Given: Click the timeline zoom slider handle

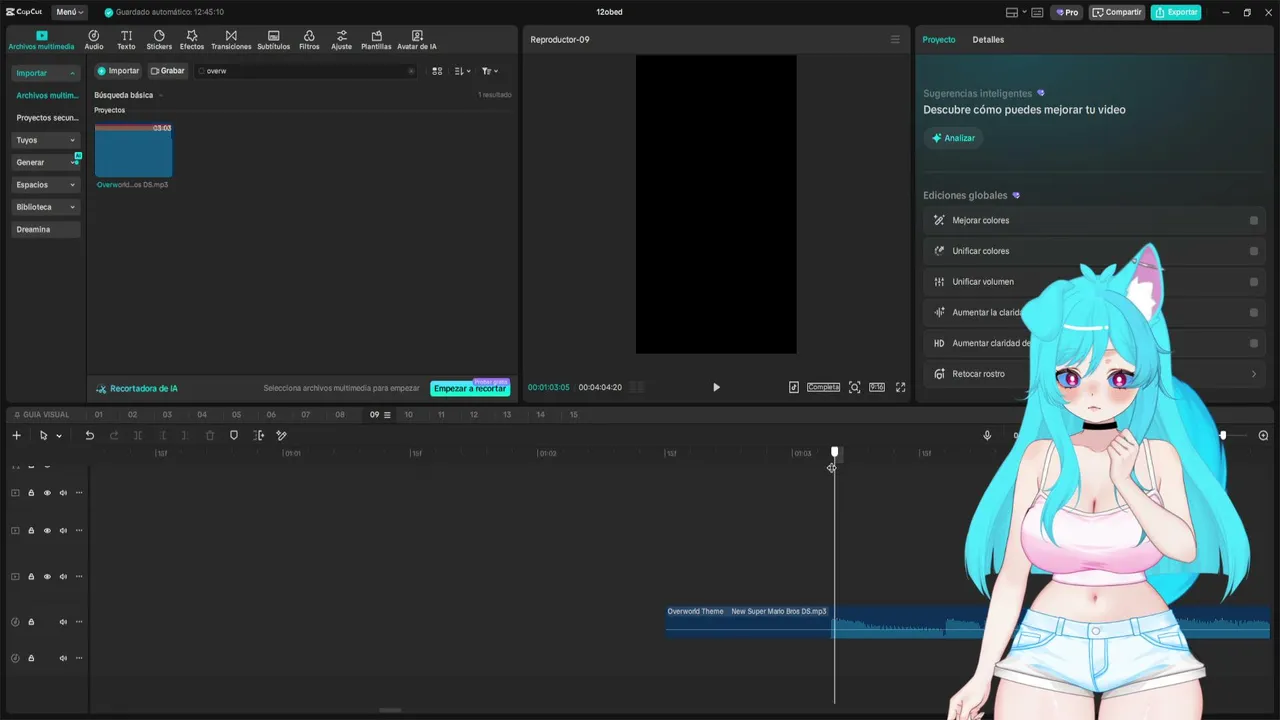Looking at the screenshot, I should point(1222,435).
